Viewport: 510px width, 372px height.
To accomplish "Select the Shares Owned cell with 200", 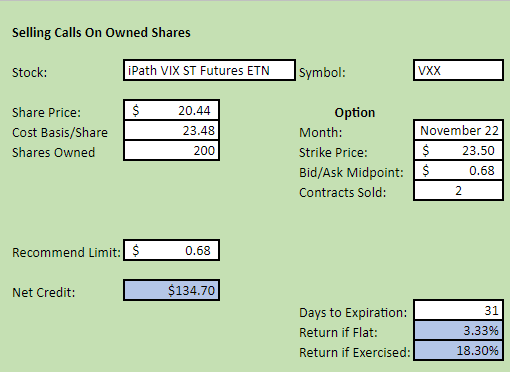I will pos(171,150).
